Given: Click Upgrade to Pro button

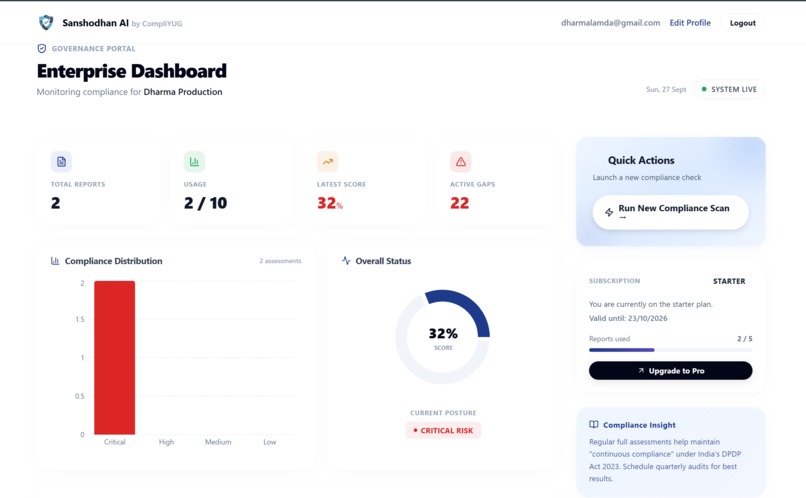Looking at the screenshot, I should click(x=670, y=371).
